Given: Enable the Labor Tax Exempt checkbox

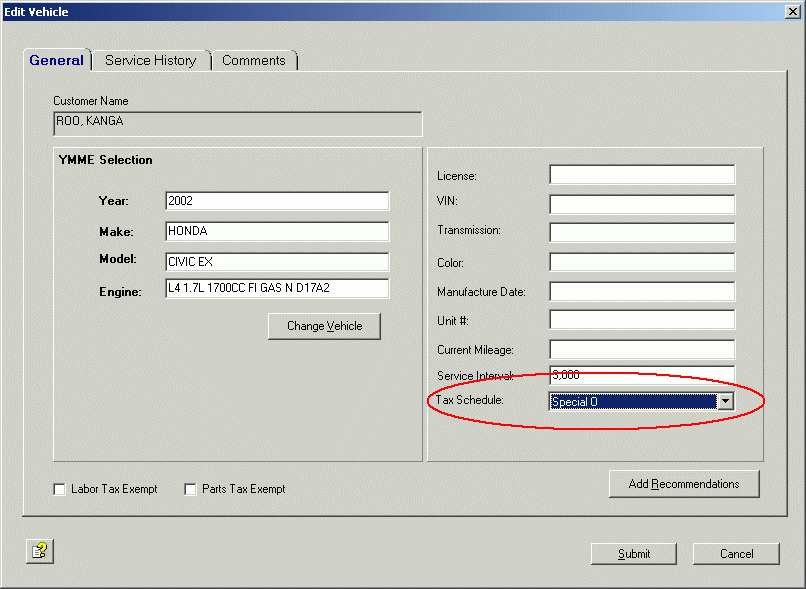Looking at the screenshot, I should point(60,489).
